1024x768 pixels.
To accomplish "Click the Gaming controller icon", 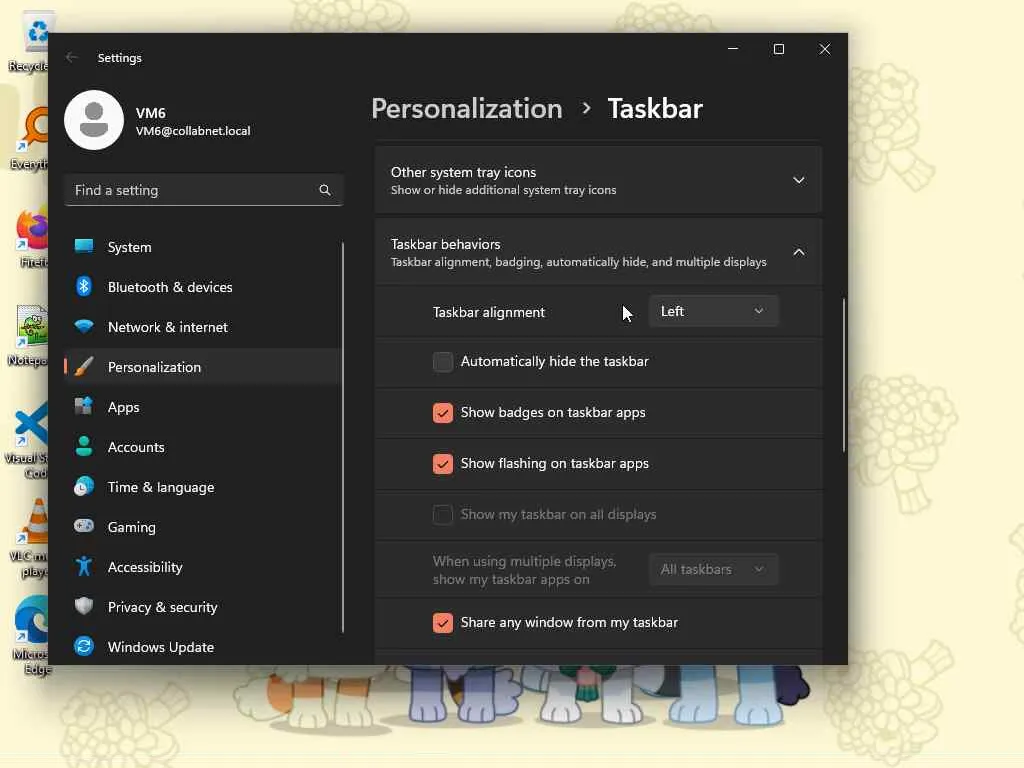I will click(84, 526).
